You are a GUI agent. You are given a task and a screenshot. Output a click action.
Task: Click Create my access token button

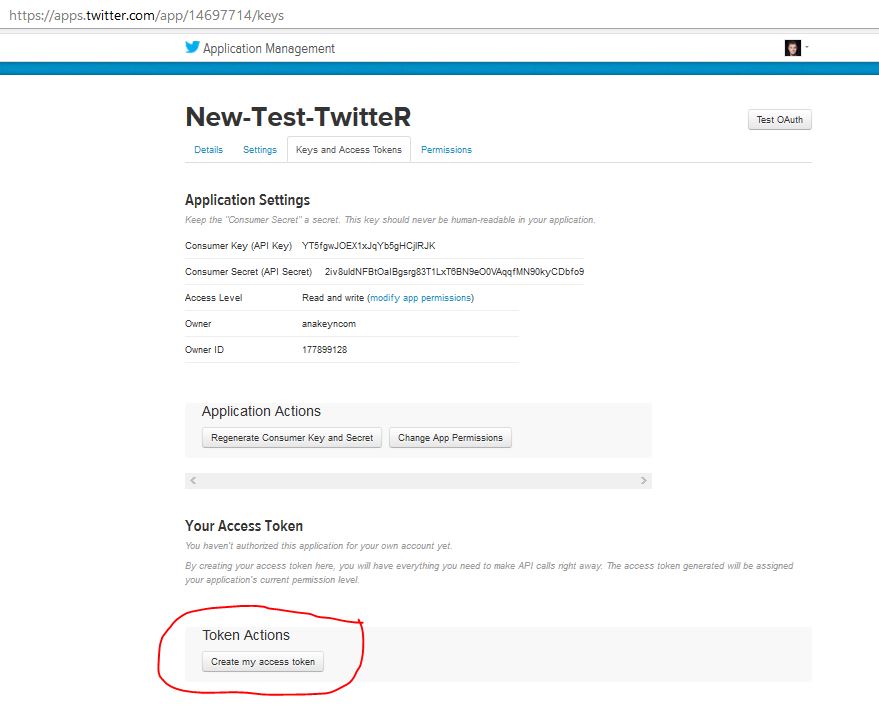pos(263,662)
